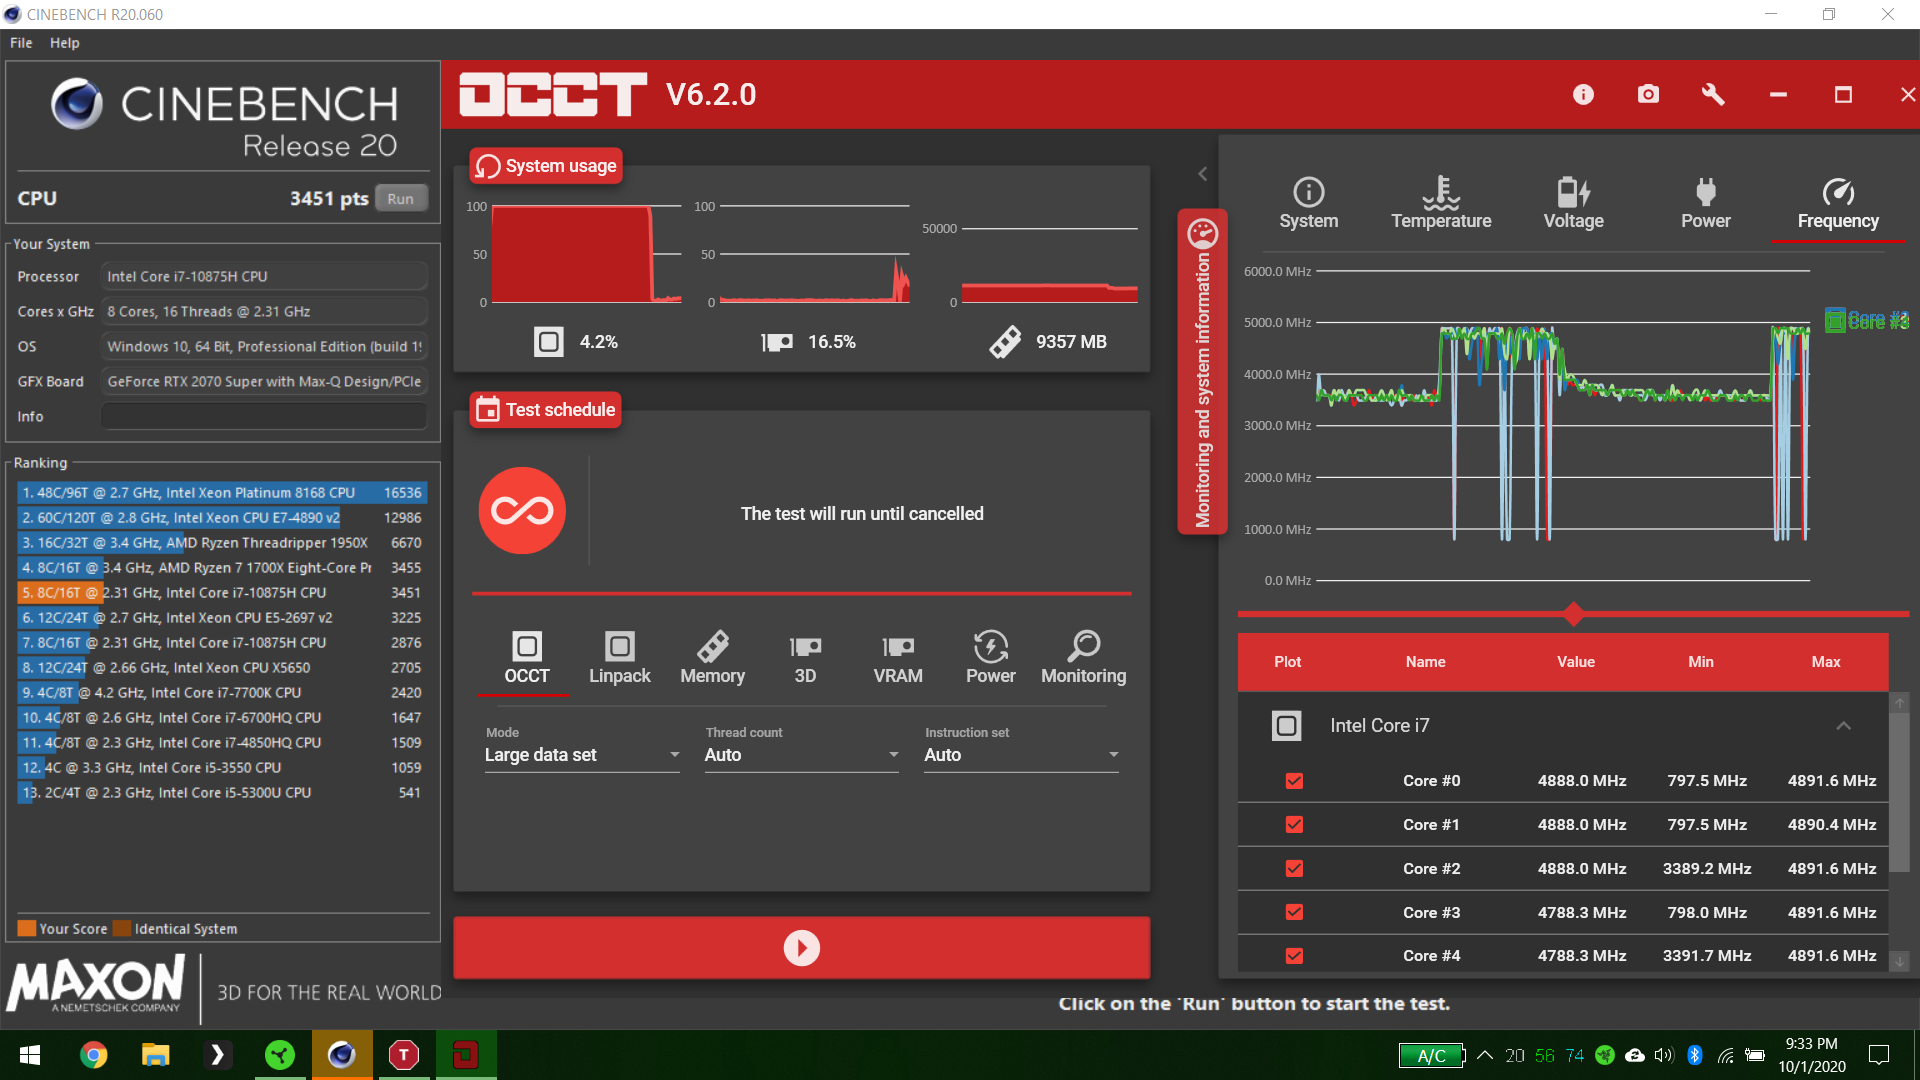1920x1080 pixels.
Task: Select the VRAM test icon
Action: coord(897,657)
